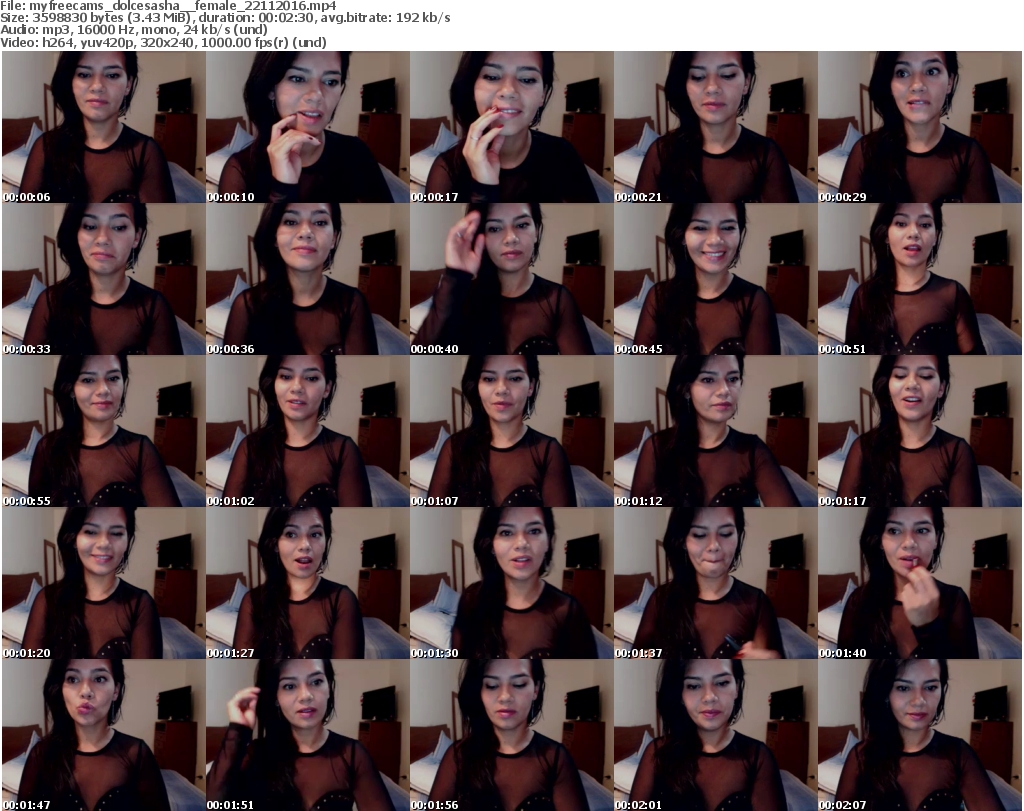1024x811 pixels.
Task: Pick the frame stamped 00:00:55
Action: [104, 431]
